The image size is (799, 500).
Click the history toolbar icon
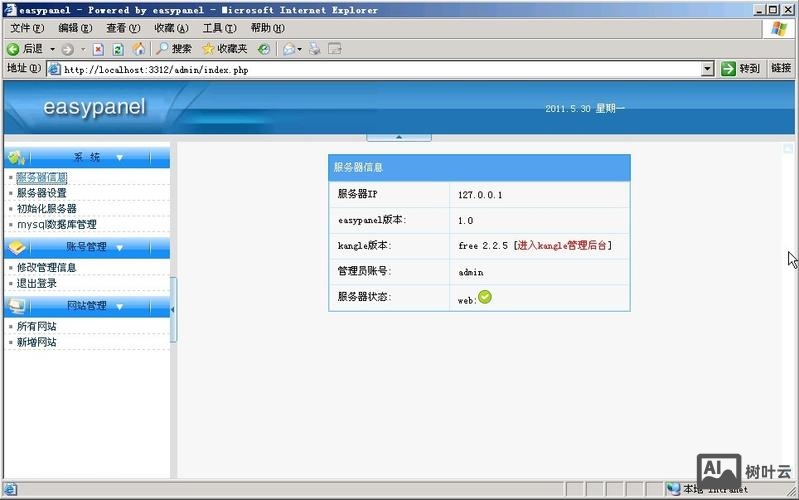coord(263,49)
